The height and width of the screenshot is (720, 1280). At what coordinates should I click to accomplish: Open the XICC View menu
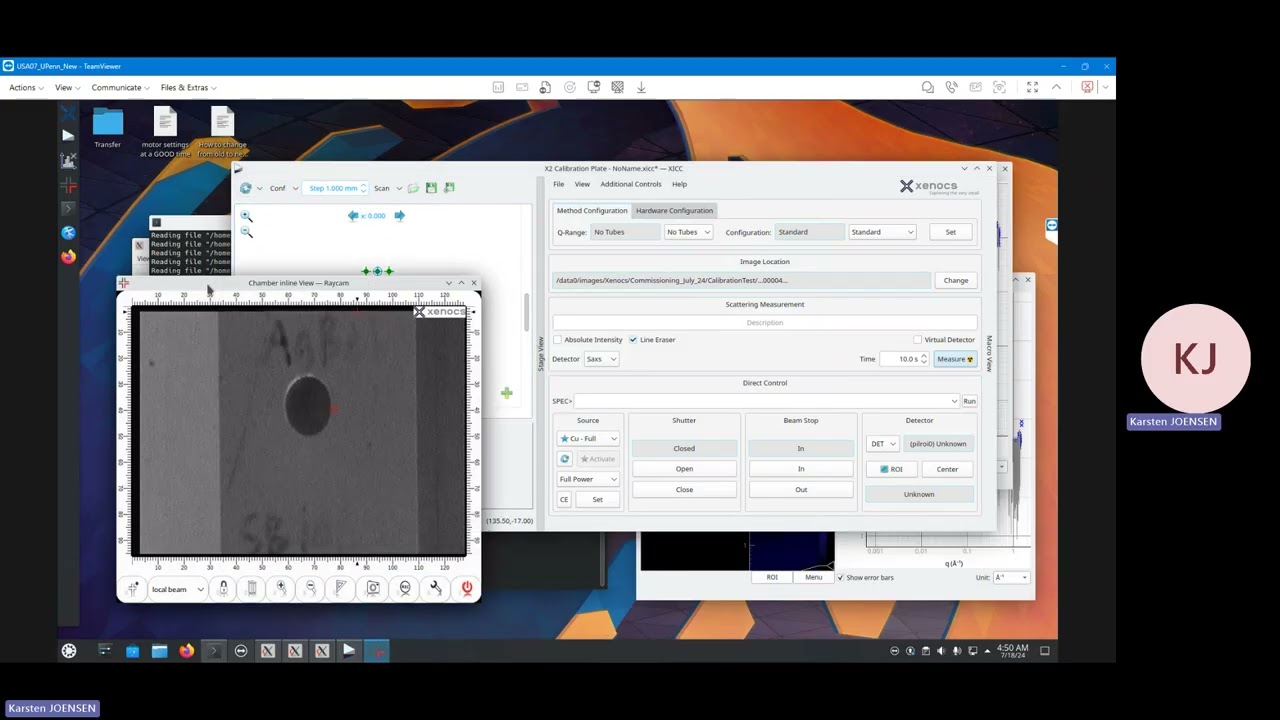click(582, 184)
